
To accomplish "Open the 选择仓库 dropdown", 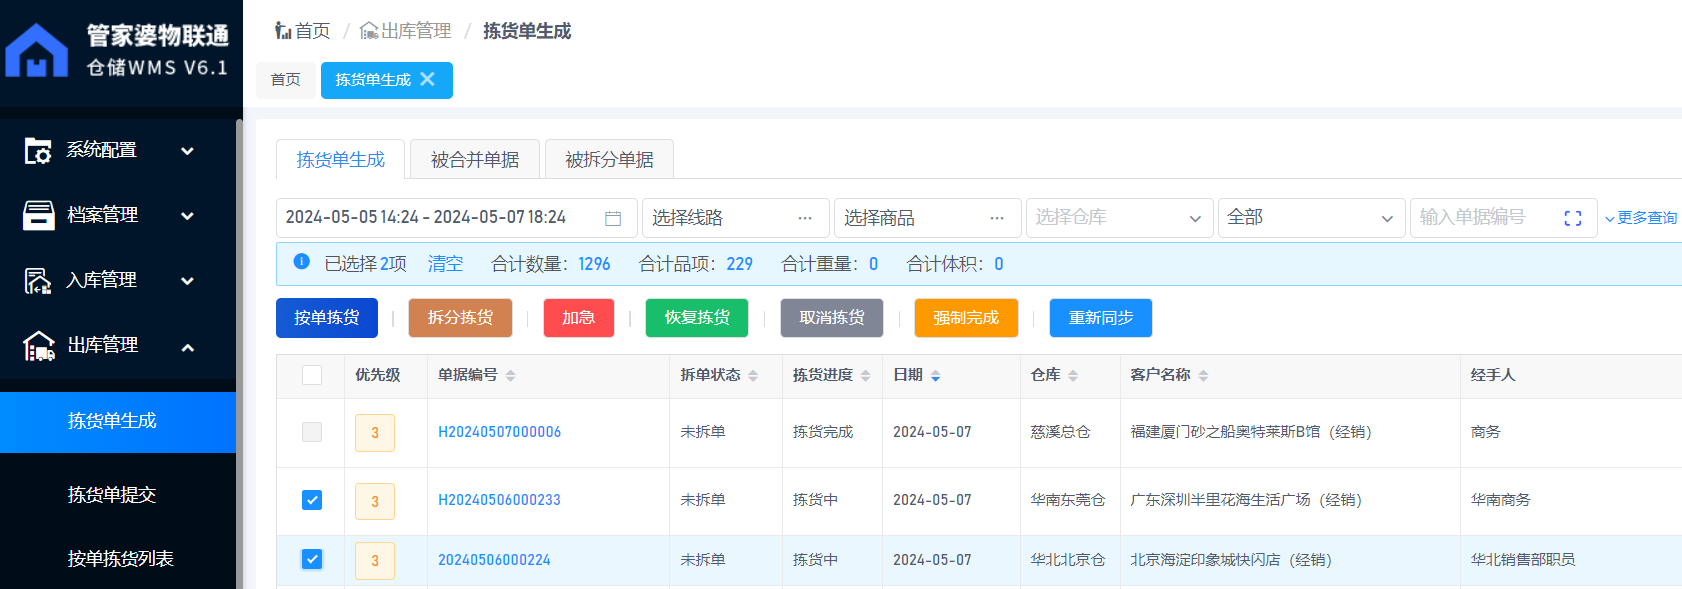I will pyautogui.click(x=1118, y=218).
